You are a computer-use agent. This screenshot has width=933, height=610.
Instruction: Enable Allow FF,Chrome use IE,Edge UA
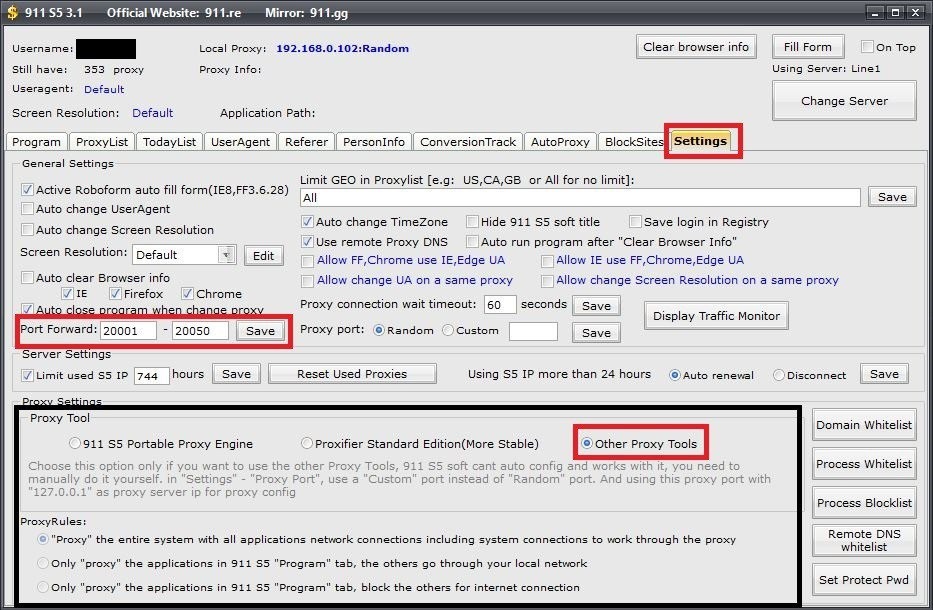[307, 261]
